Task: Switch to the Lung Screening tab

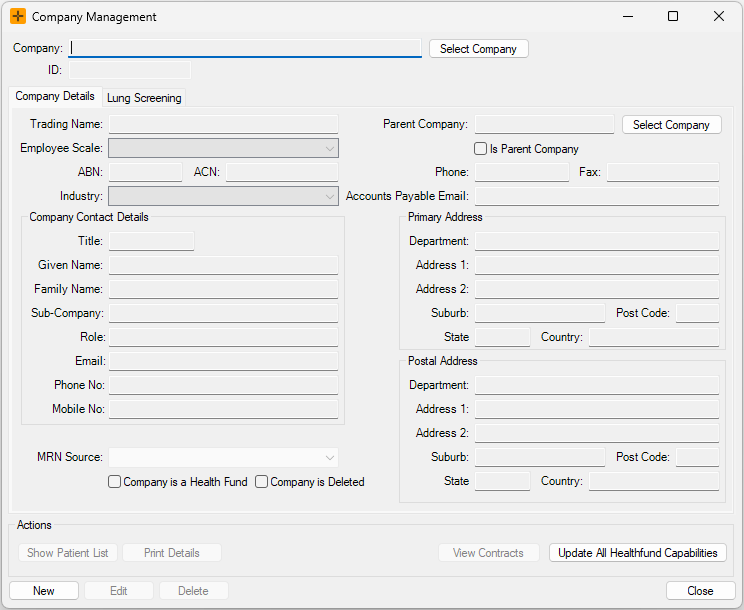Action: click(x=144, y=98)
